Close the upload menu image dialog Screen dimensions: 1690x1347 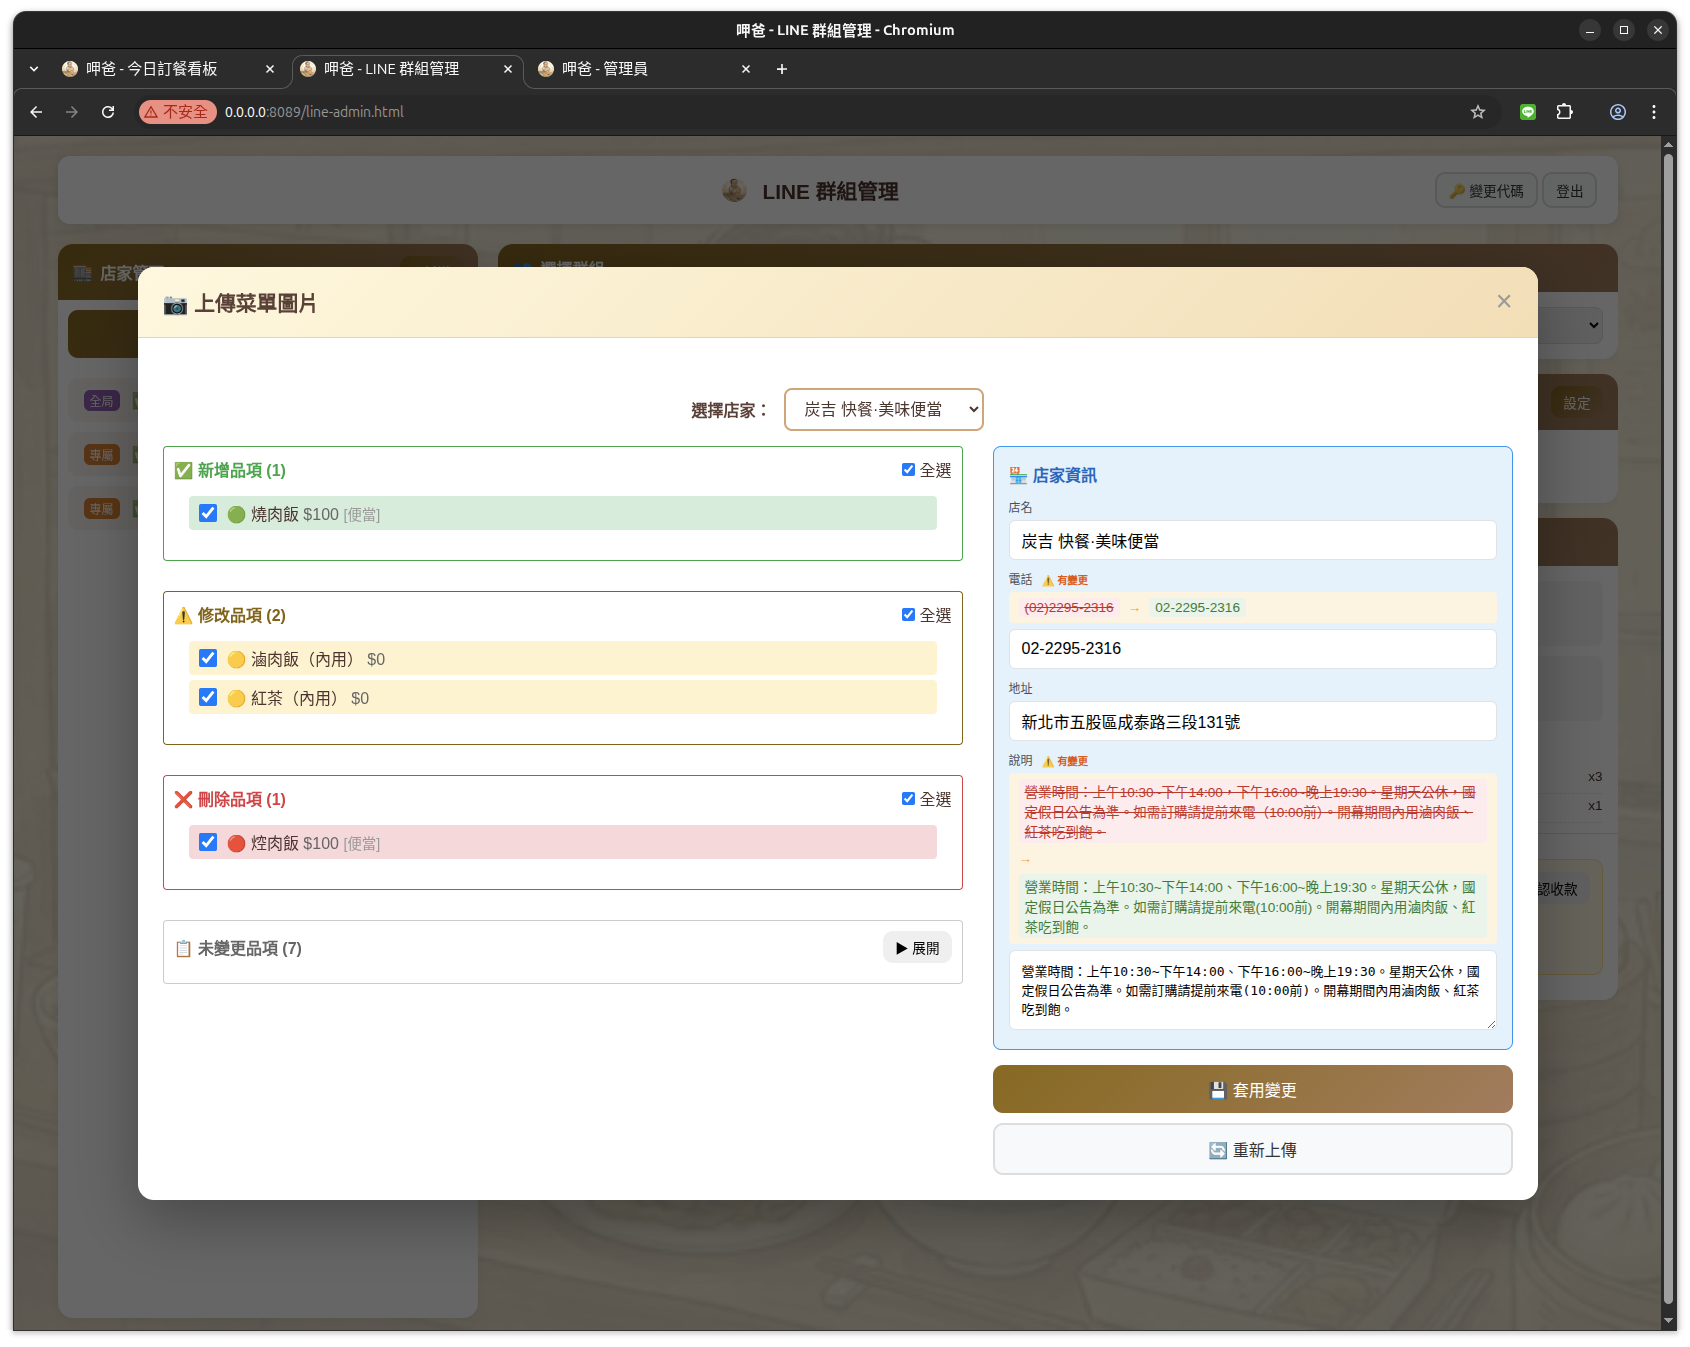coord(1503,301)
